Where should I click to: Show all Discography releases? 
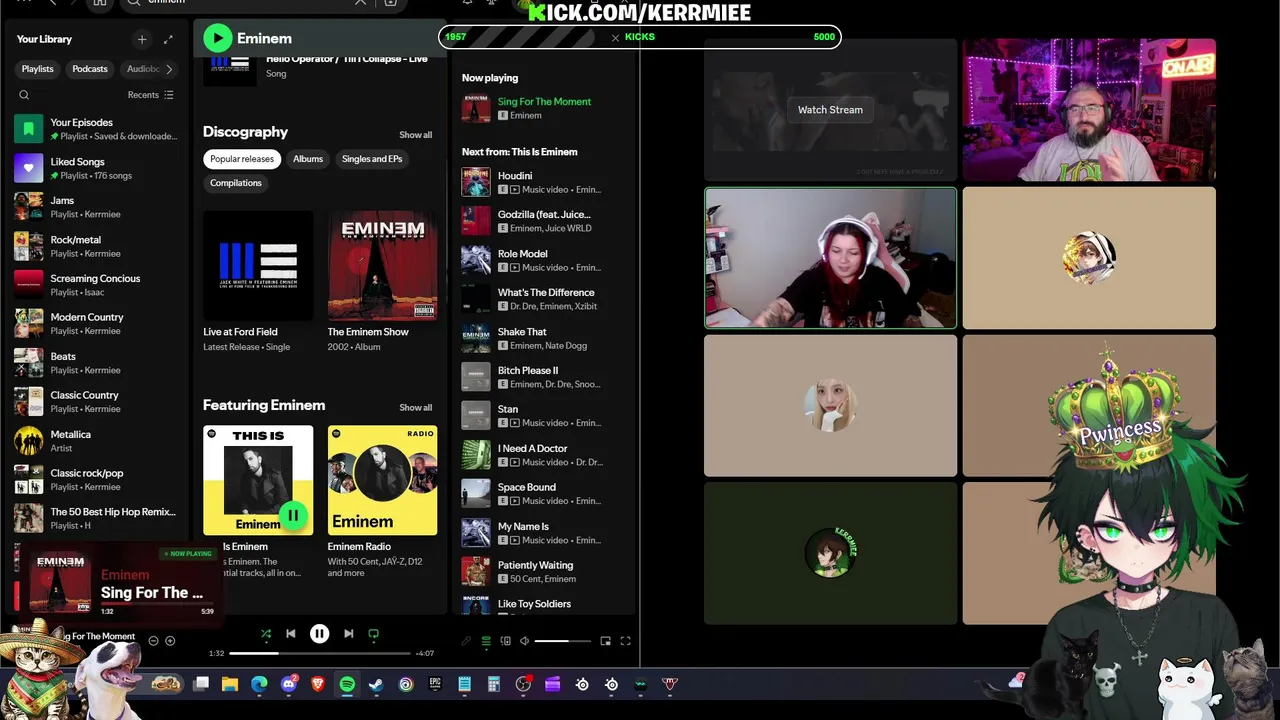(x=416, y=135)
